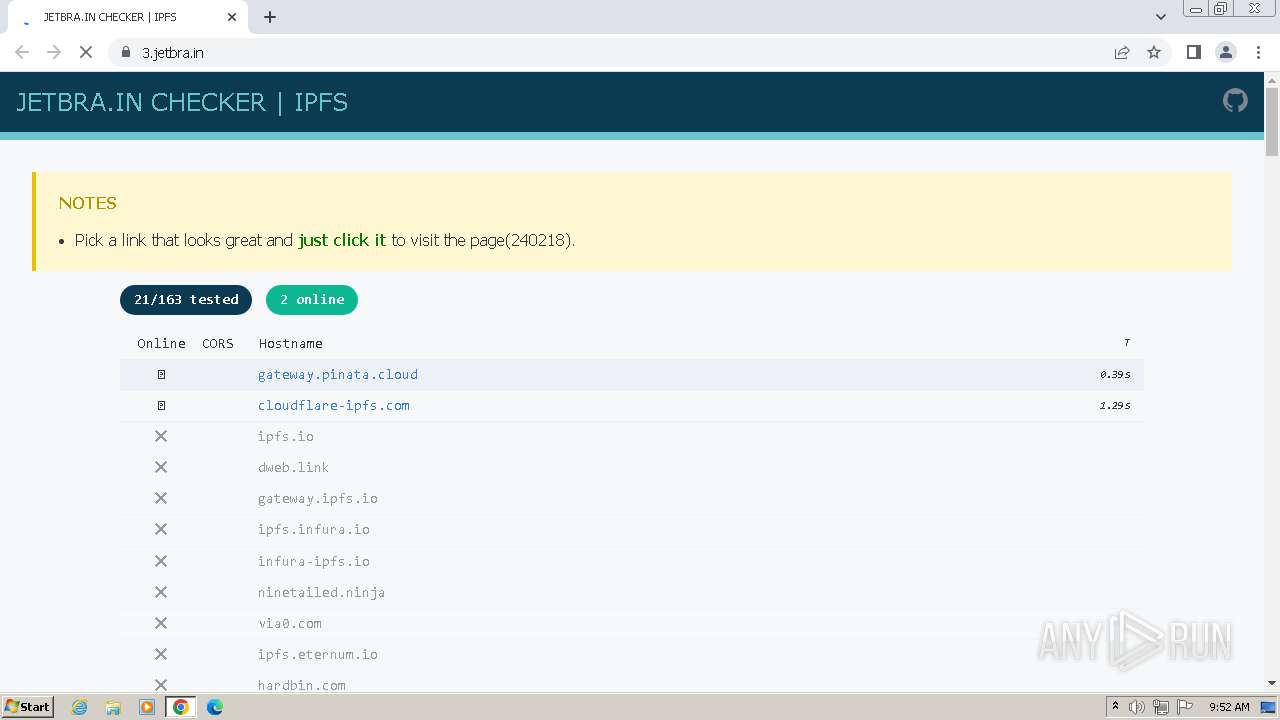Click the 0.39s response time
Viewport: 1280px width, 720px height.
tap(1115, 374)
